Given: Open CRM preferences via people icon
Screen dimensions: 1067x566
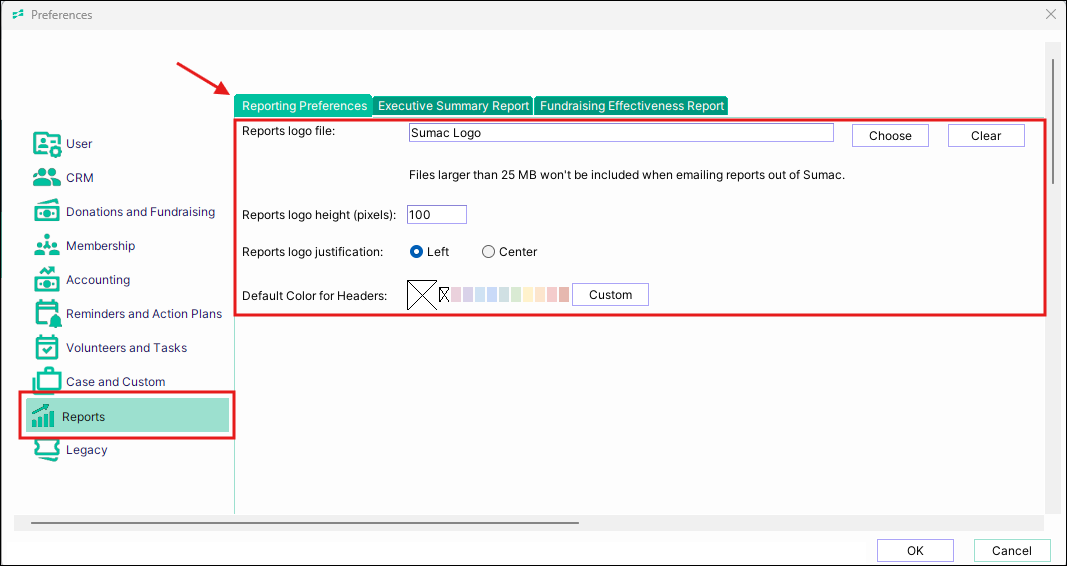Looking at the screenshot, I should 47,178.
